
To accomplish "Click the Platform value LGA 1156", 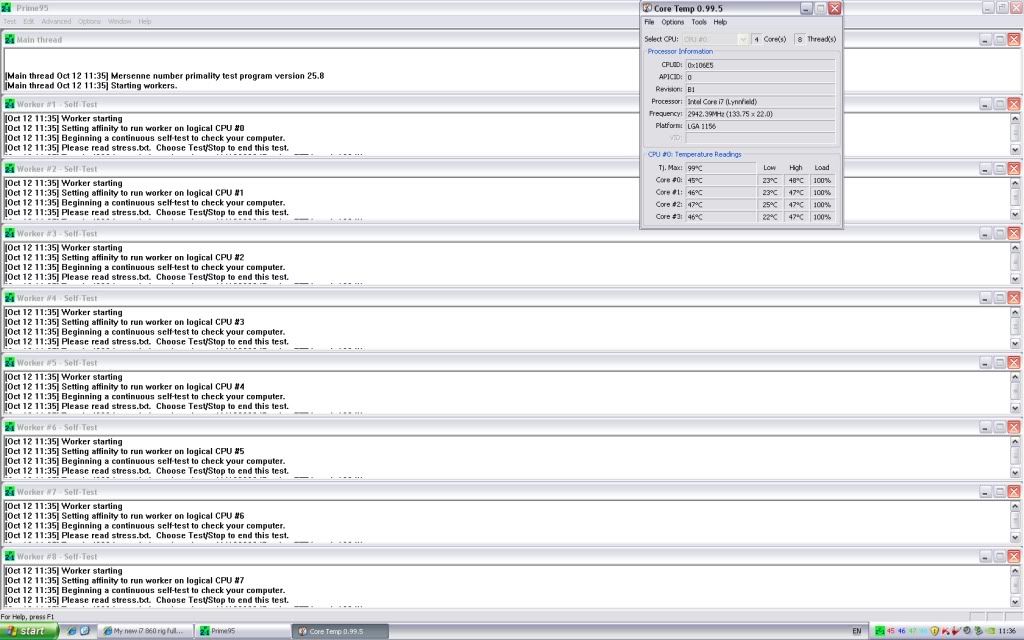I will pos(760,126).
